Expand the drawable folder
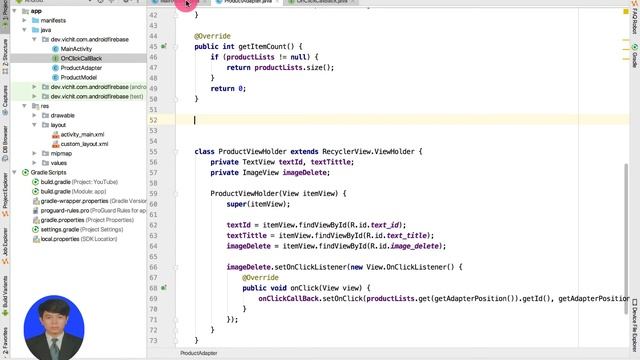640x360 pixels. point(34,116)
